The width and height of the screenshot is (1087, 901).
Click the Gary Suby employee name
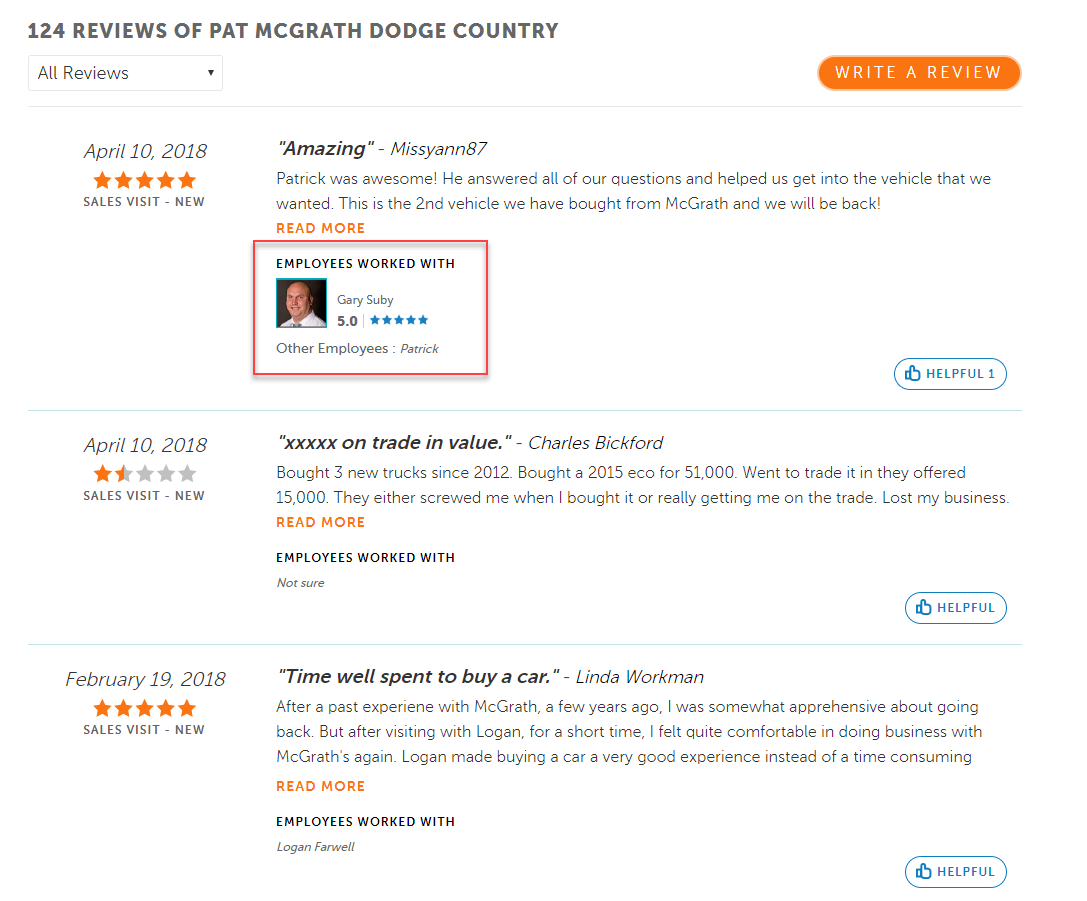[365, 300]
